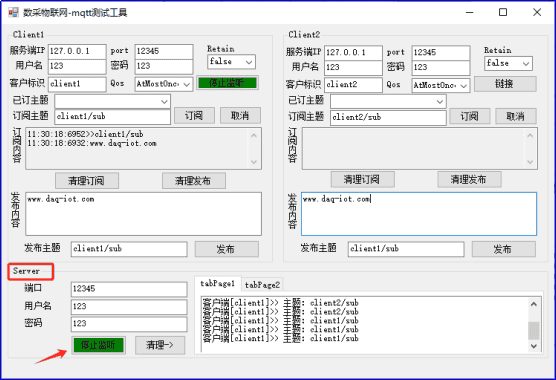The width and height of the screenshot is (556, 380).
Task: Click server log scroll down arrow
Action: pyautogui.click(x=534, y=346)
